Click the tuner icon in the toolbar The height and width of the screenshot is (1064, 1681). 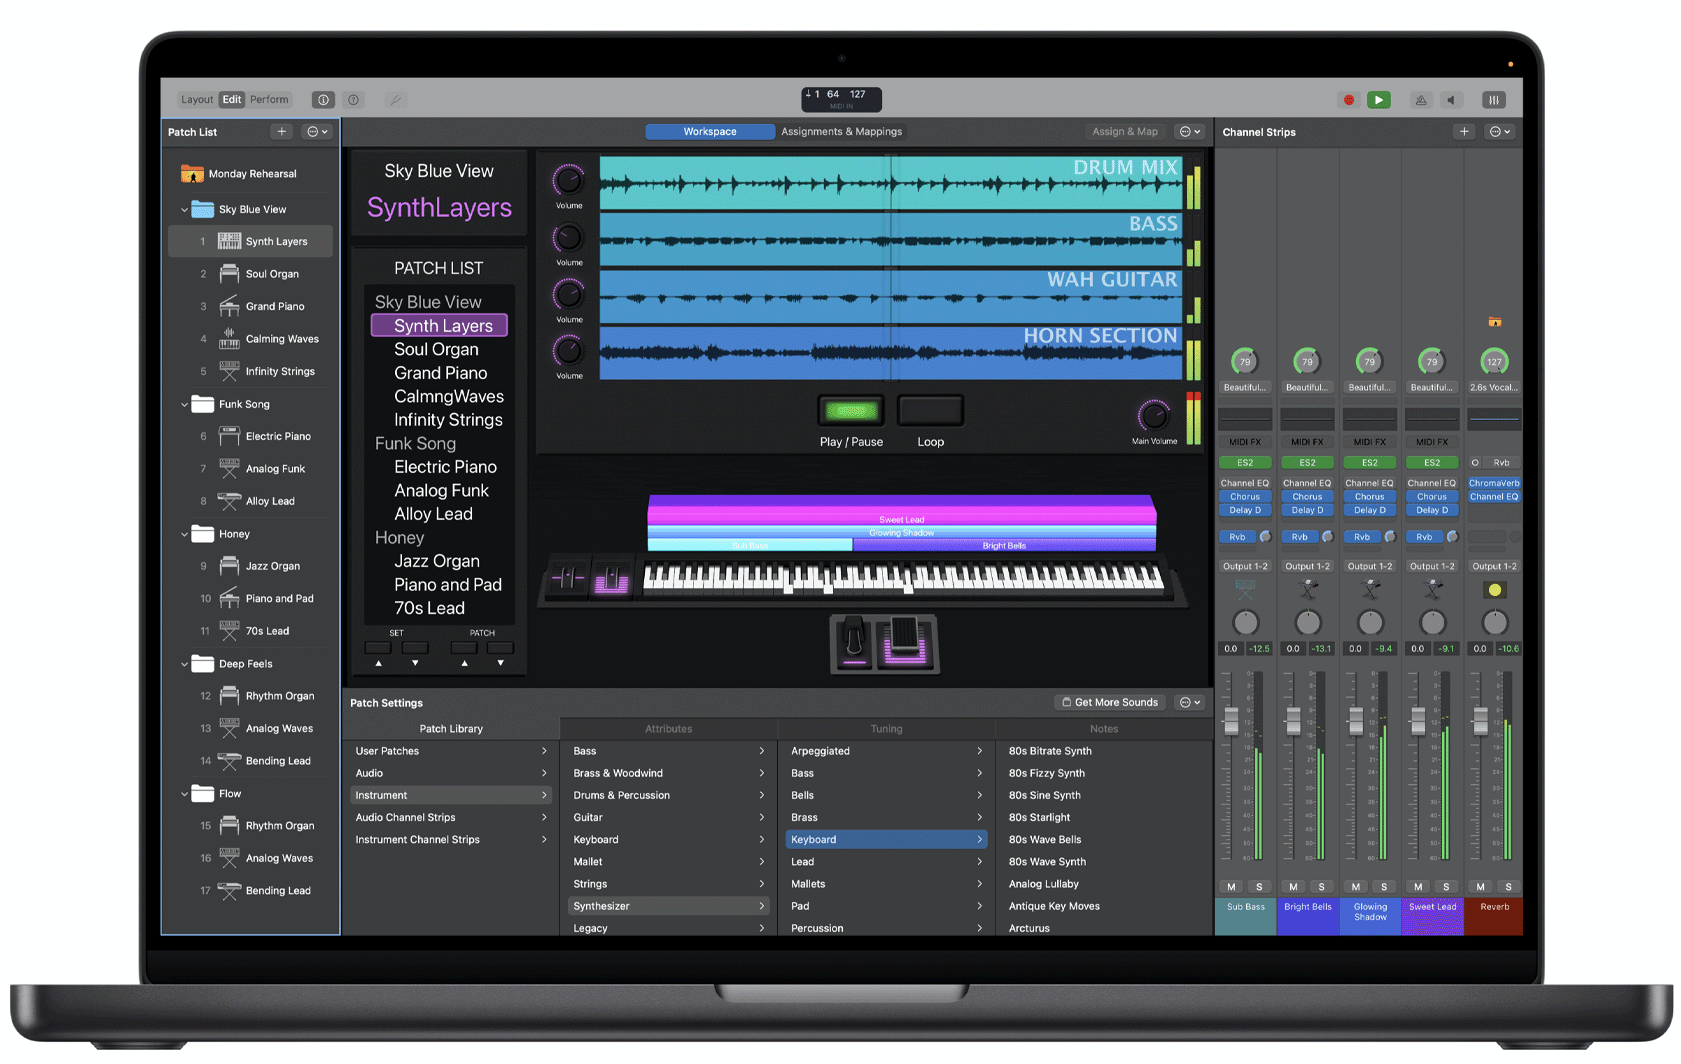tap(395, 100)
